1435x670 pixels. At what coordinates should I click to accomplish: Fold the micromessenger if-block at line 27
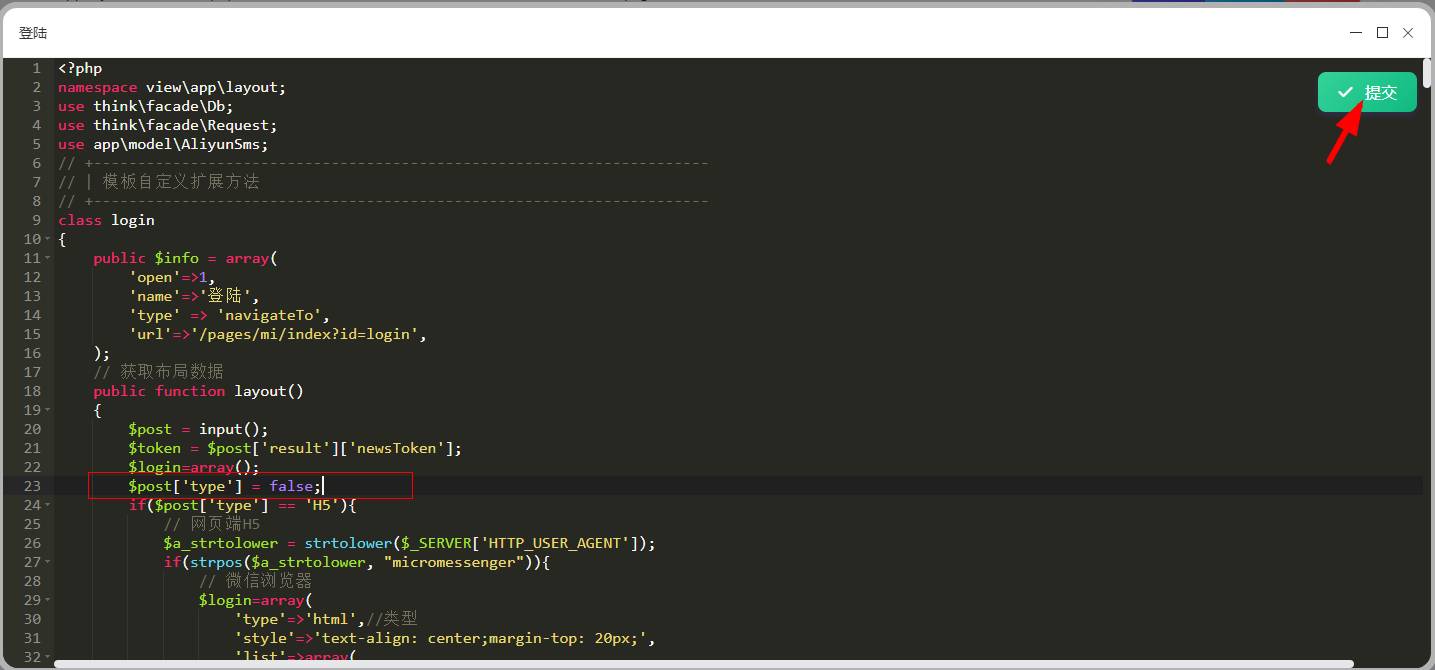pyautogui.click(x=48, y=562)
